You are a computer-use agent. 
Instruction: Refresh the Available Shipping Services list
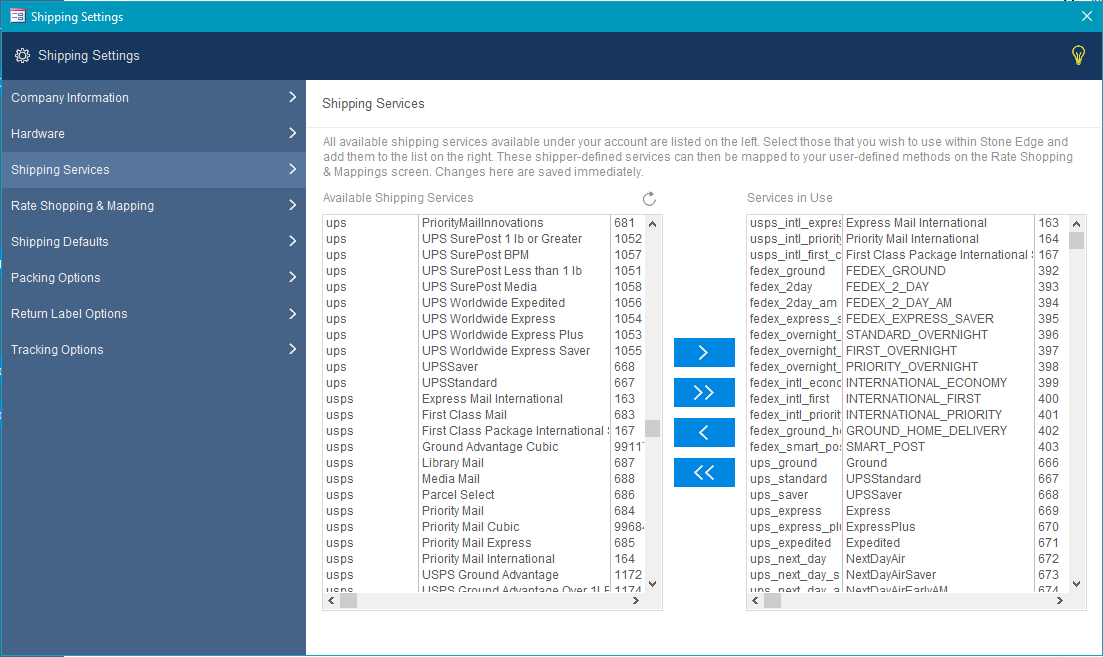649,199
